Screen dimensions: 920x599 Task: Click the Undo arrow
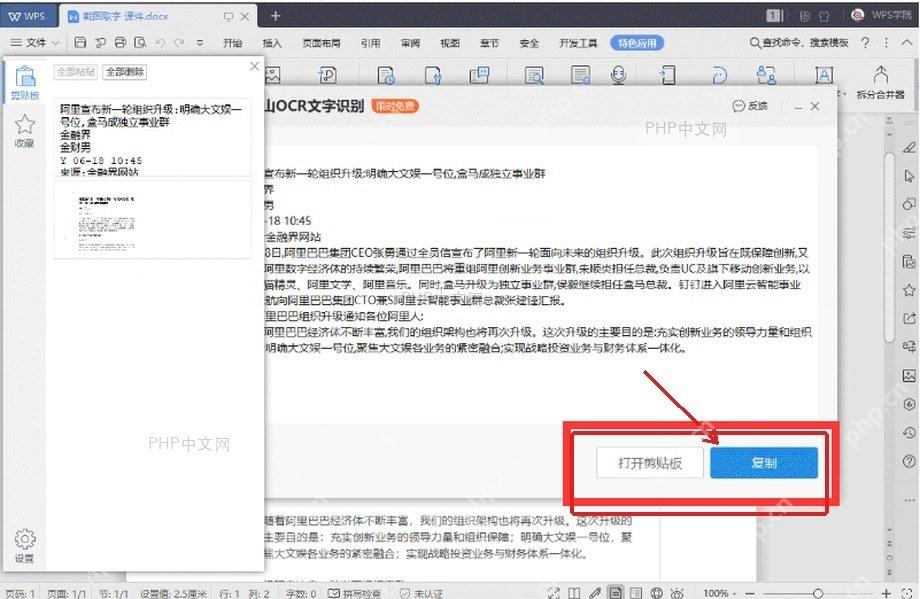(x=160, y=42)
